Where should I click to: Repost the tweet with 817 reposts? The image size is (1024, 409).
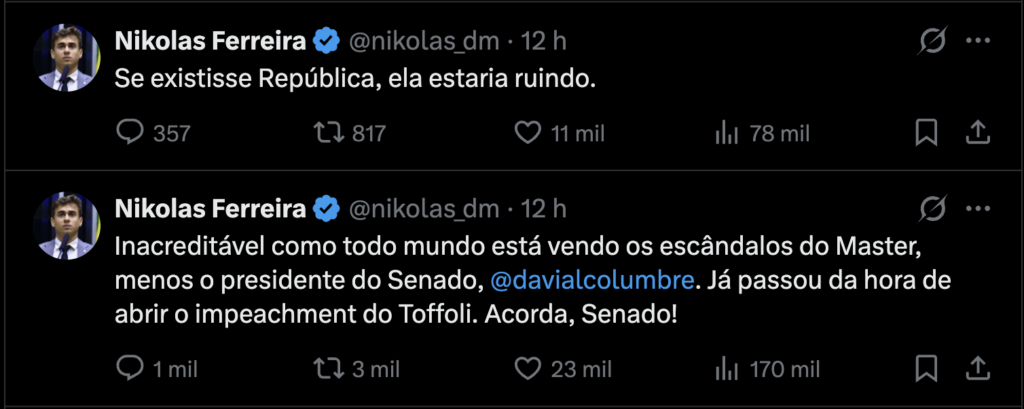pyautogui.click(x=327, y=132)
